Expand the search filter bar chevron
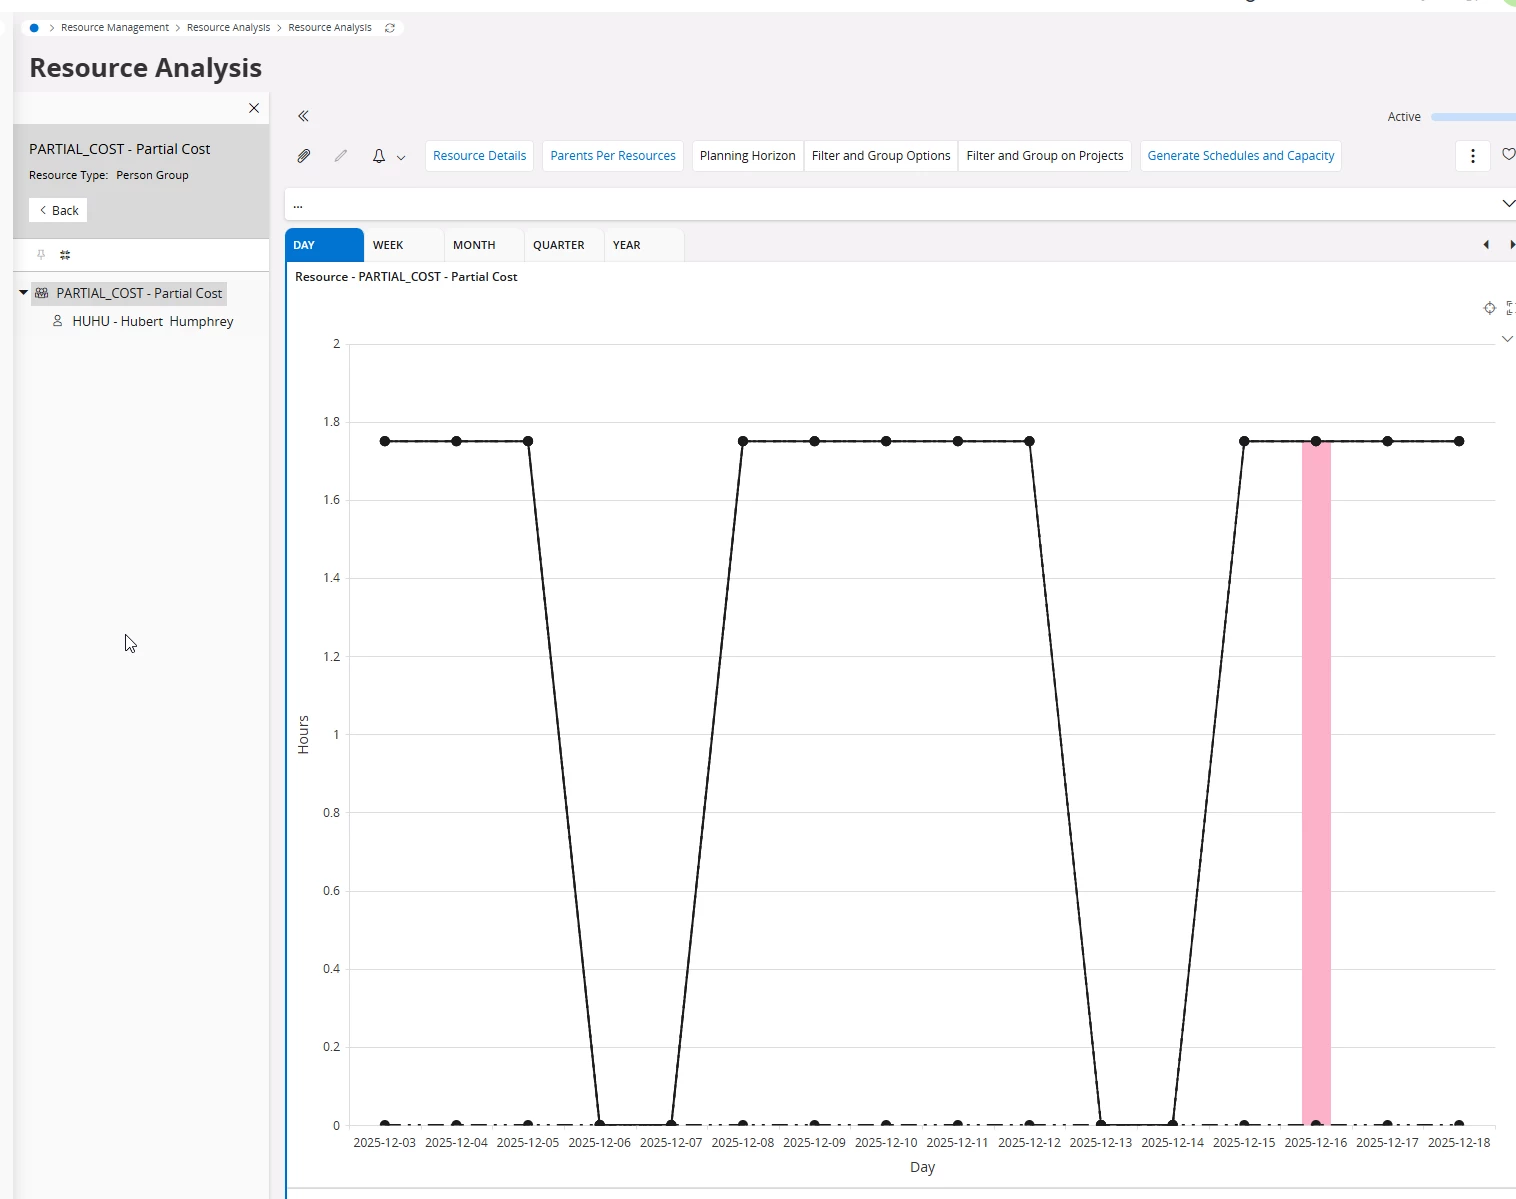 [x=1507, y=204]
